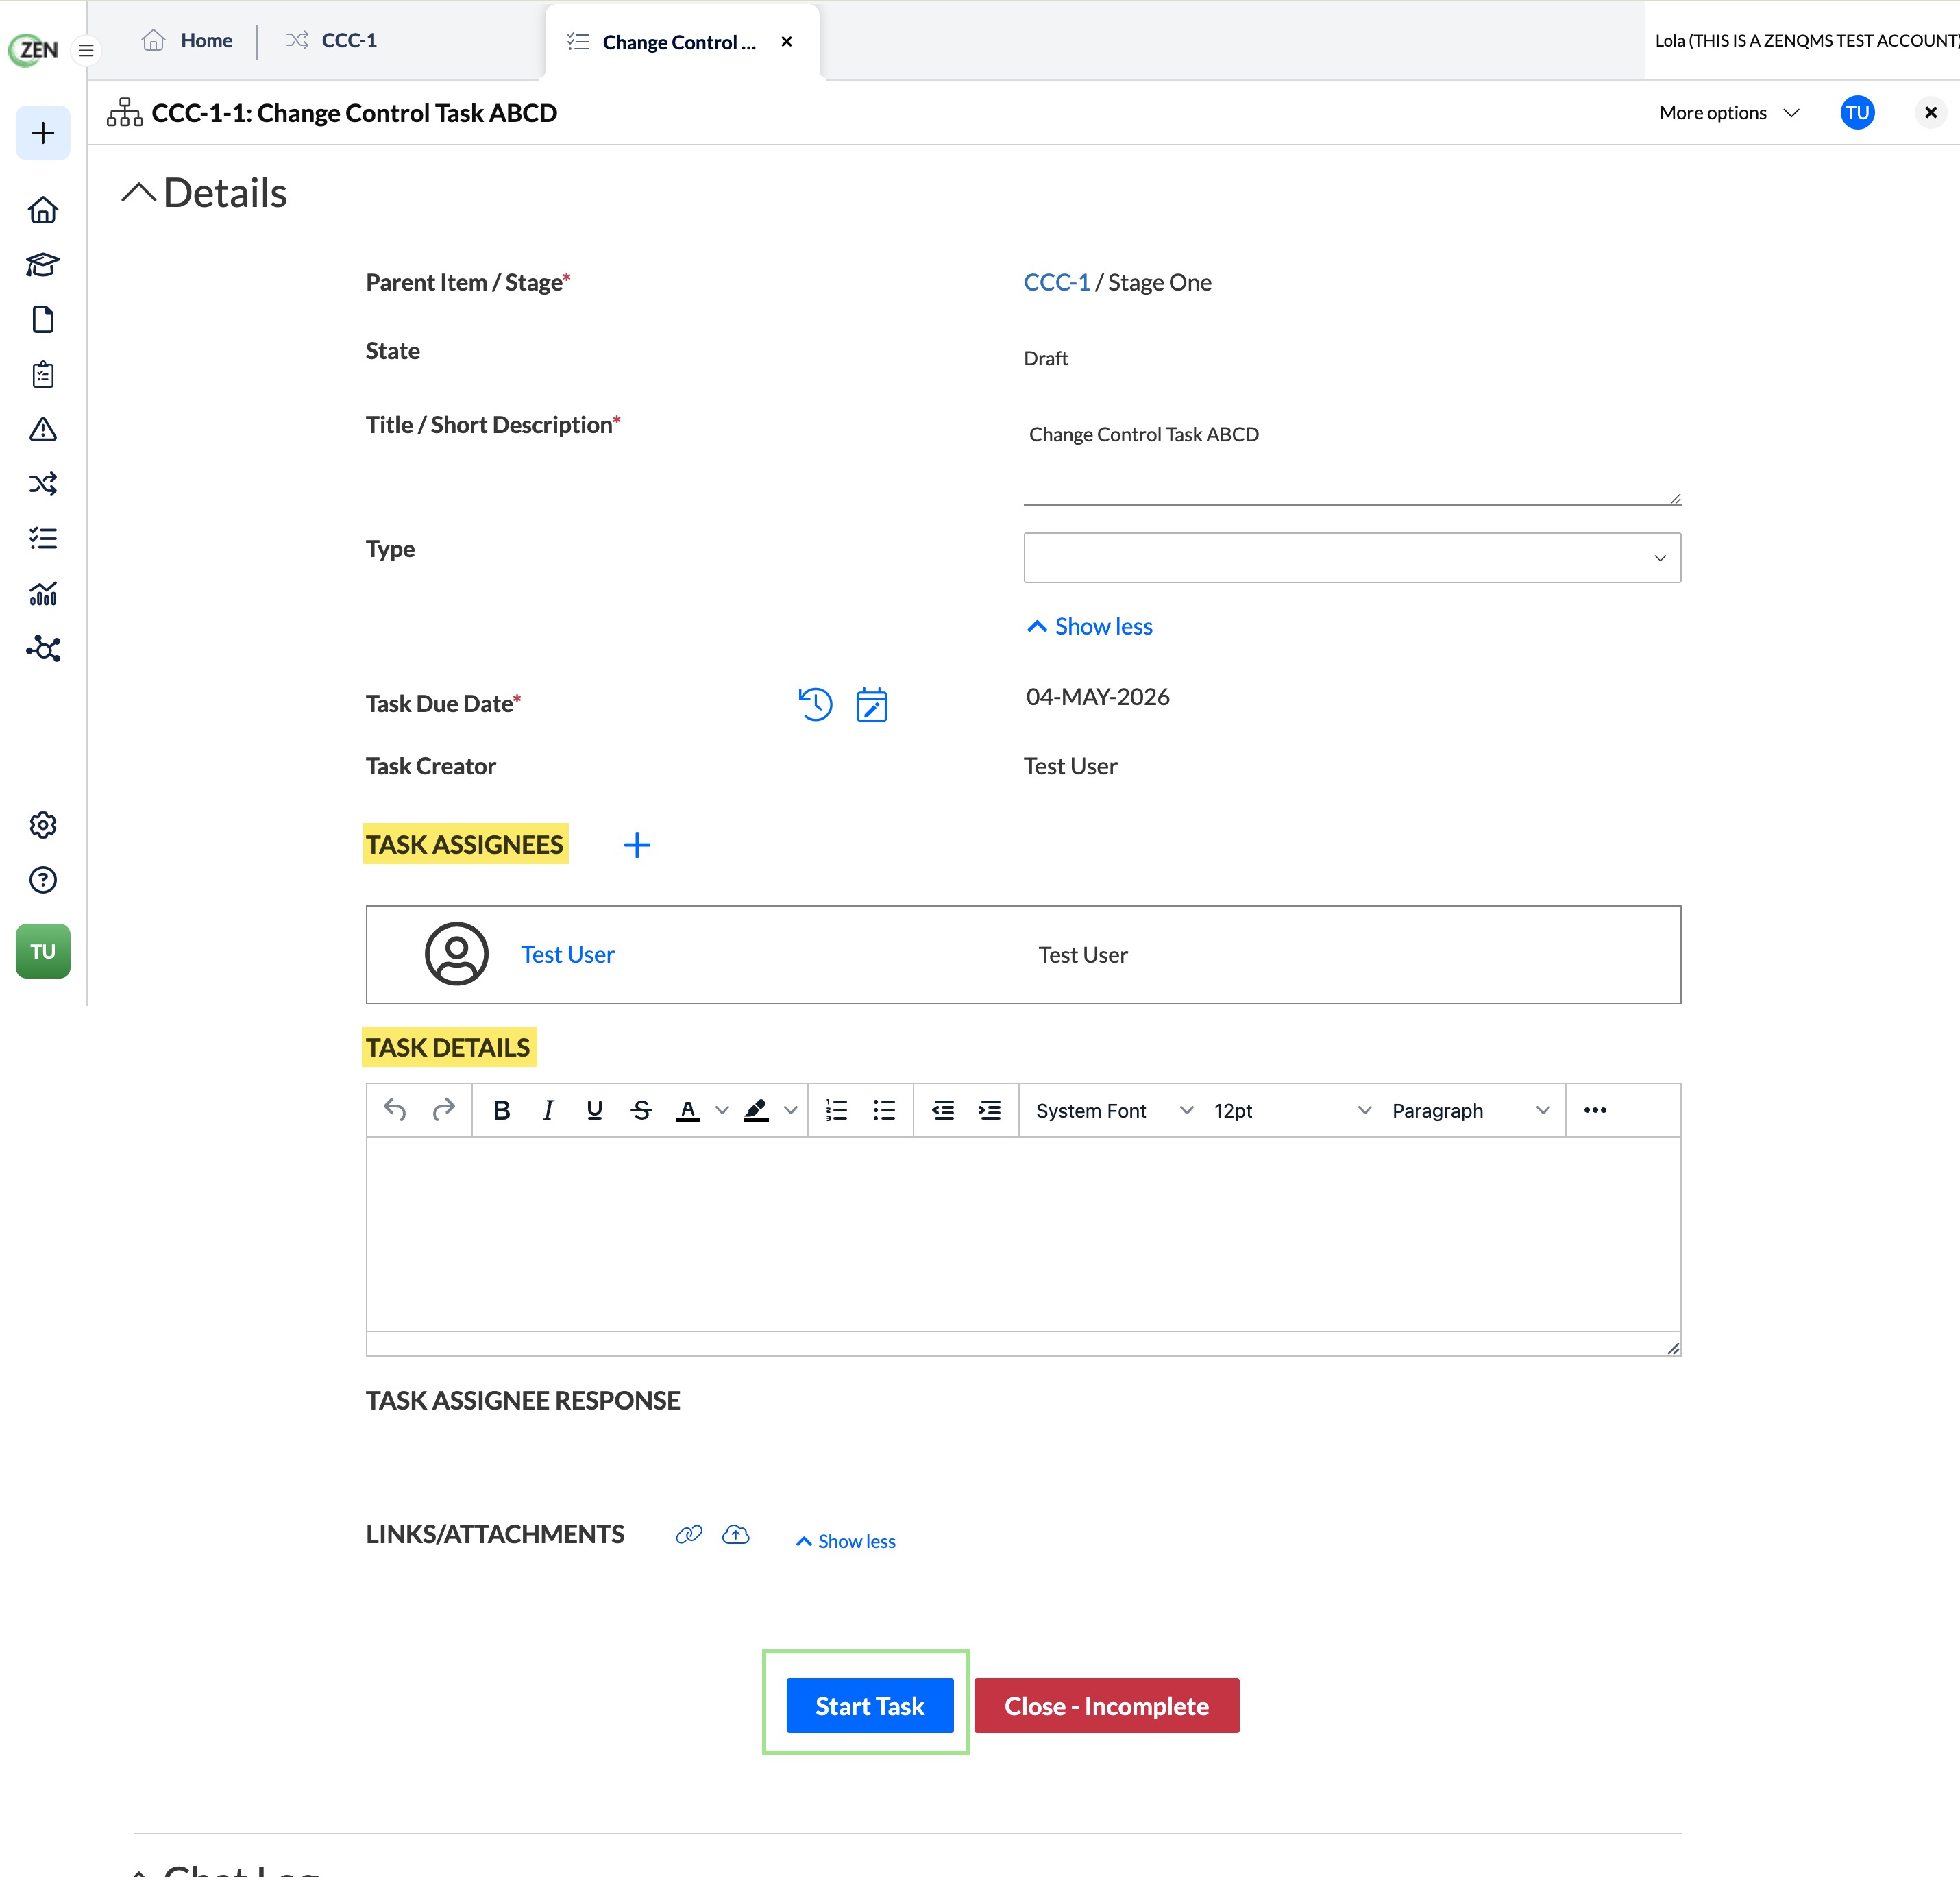The width and height of the screenshot is (1960, 1881).
Task: Click the Close - Incomplete button
Action: coord(1107,1706)
